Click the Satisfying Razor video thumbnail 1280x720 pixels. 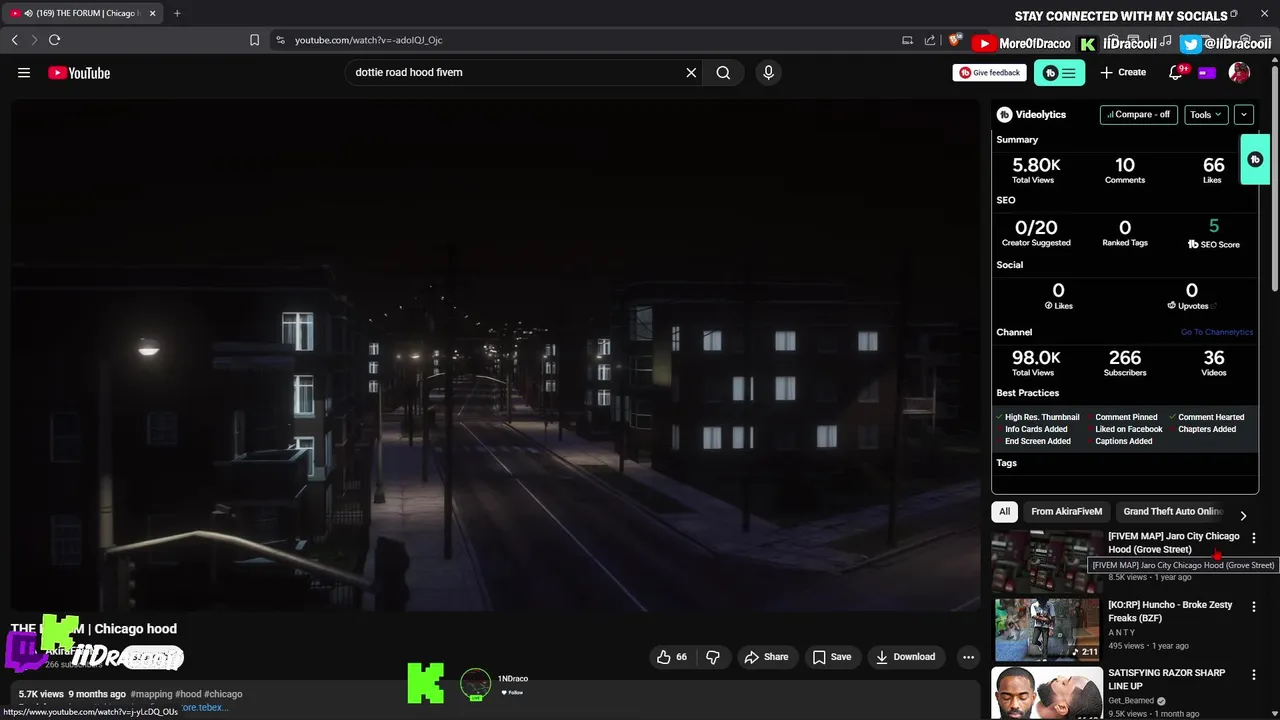(x=1046, y=693)
